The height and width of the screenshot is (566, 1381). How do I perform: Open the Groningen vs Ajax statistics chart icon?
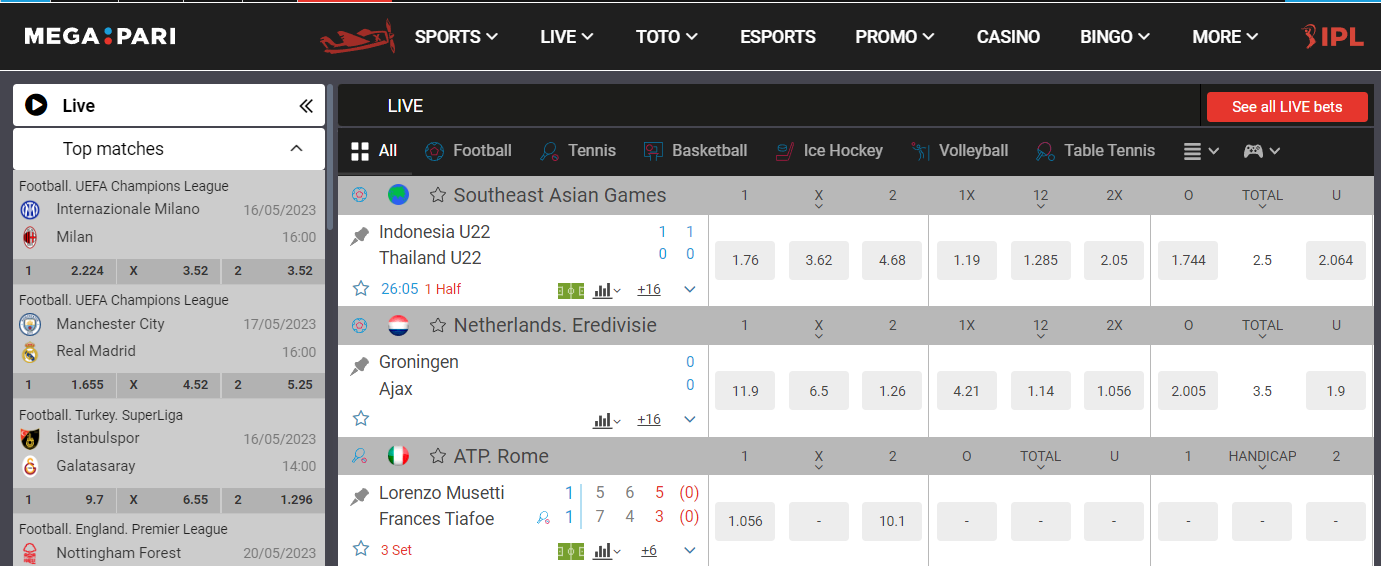(607, 420)
